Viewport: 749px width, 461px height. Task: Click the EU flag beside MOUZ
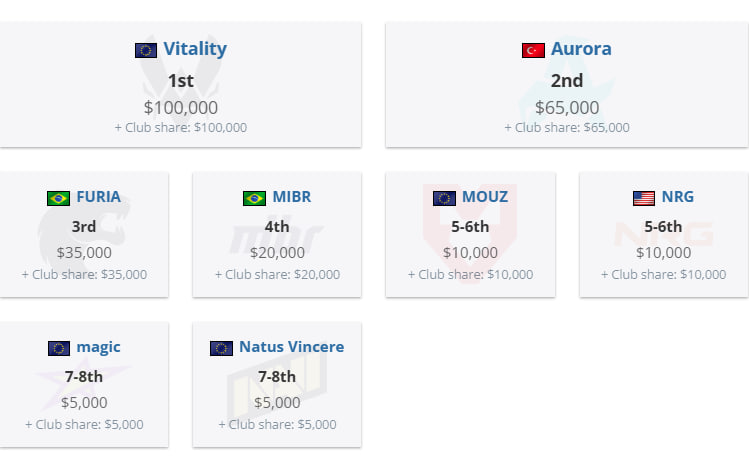(x=444, y=198)
